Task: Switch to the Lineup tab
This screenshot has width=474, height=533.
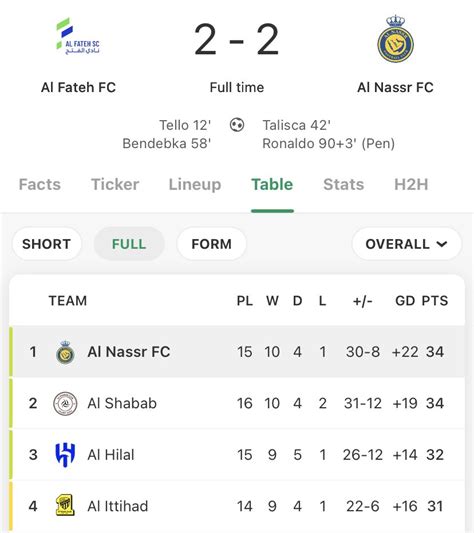Action: tap(195, 185)
